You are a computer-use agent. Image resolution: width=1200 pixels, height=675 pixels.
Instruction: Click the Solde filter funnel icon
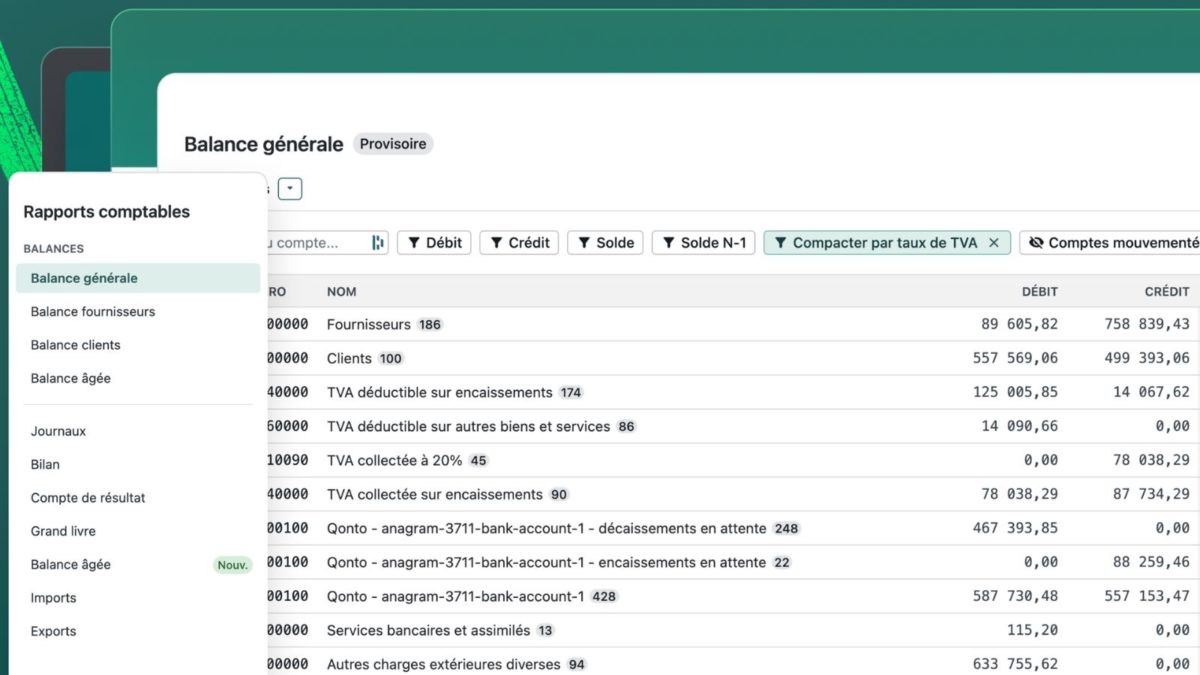point(584,243)
